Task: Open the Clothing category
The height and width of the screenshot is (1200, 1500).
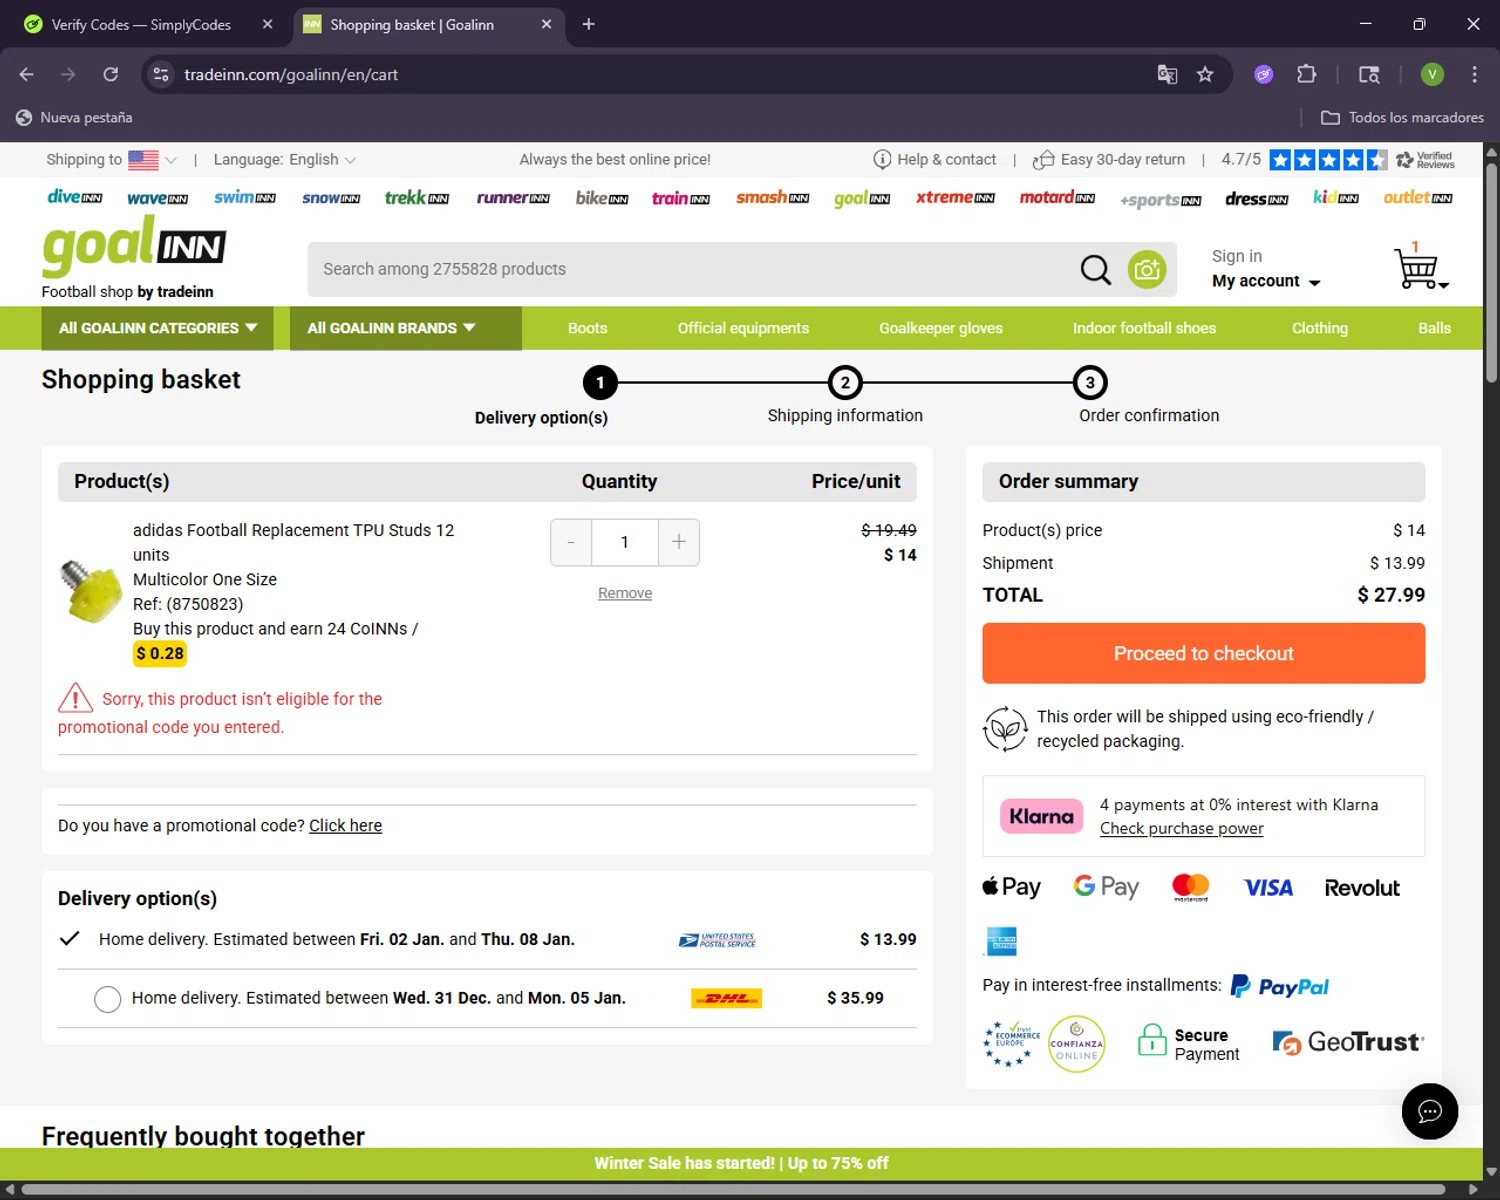Action: (x=1319, y=328)
